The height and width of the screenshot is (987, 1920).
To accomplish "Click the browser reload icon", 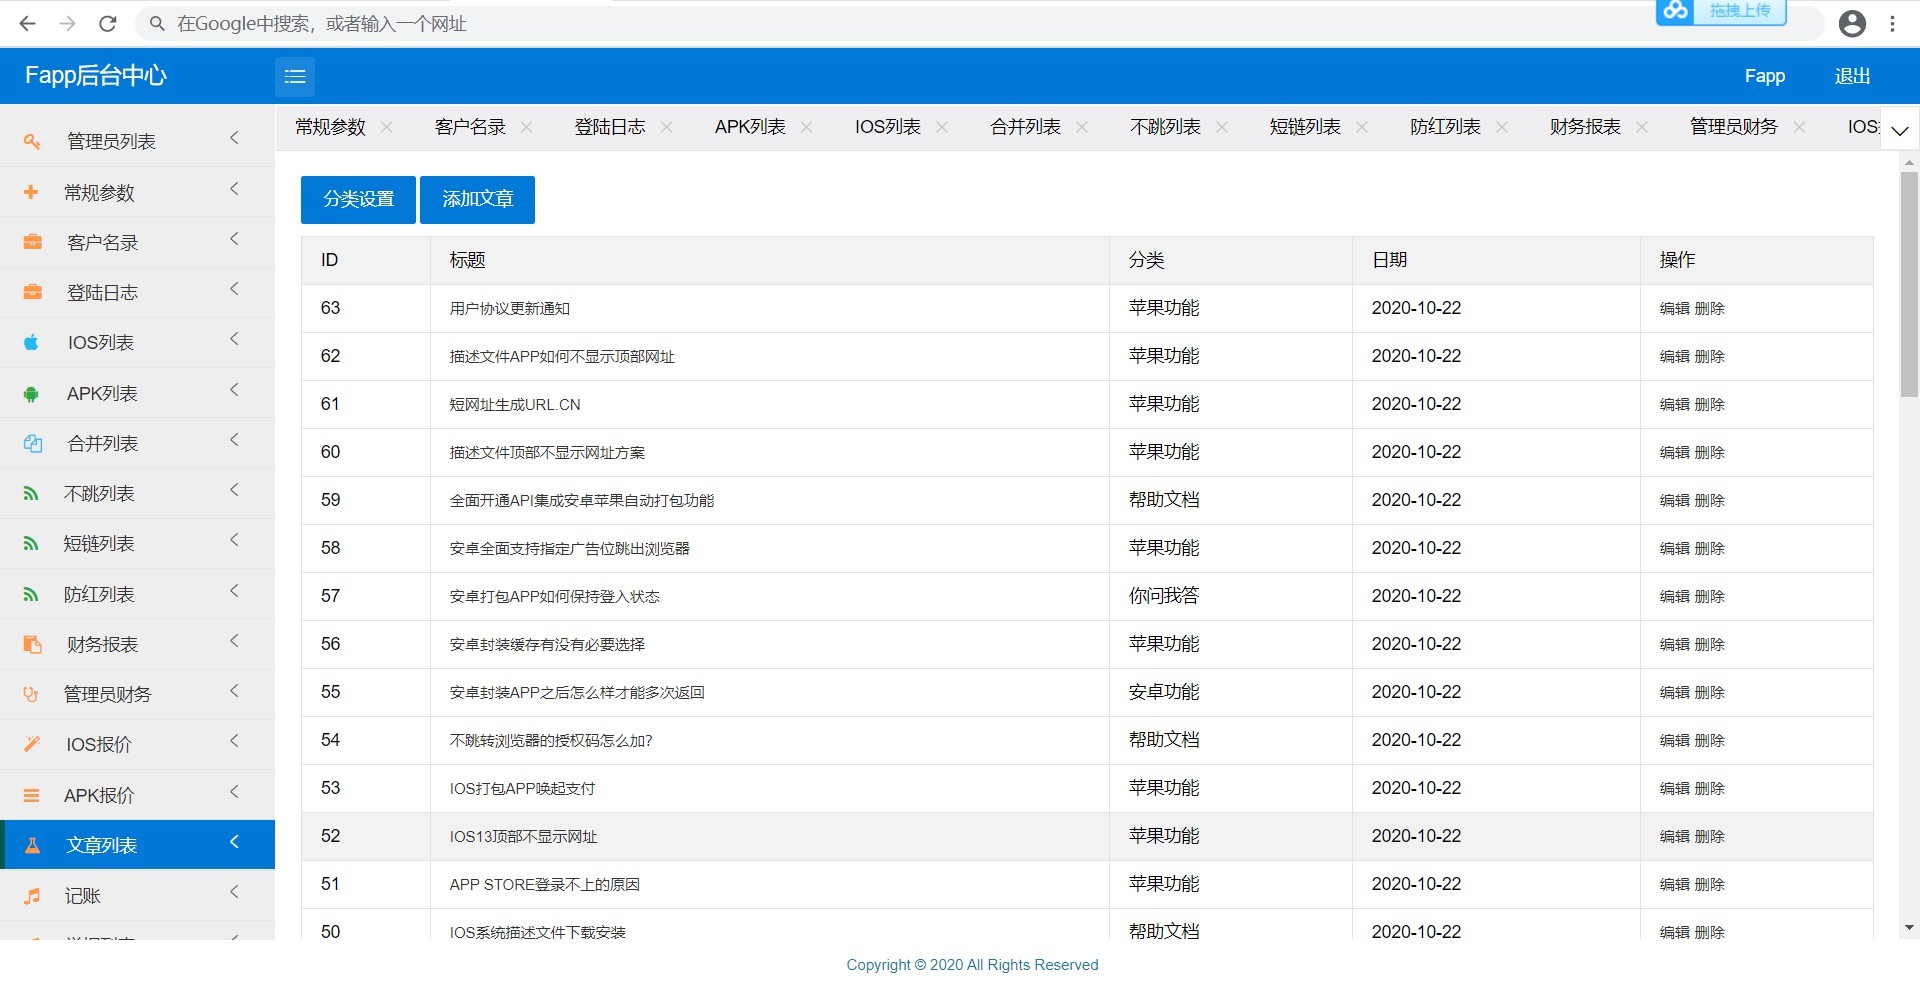I will click(x=108, y=24).
